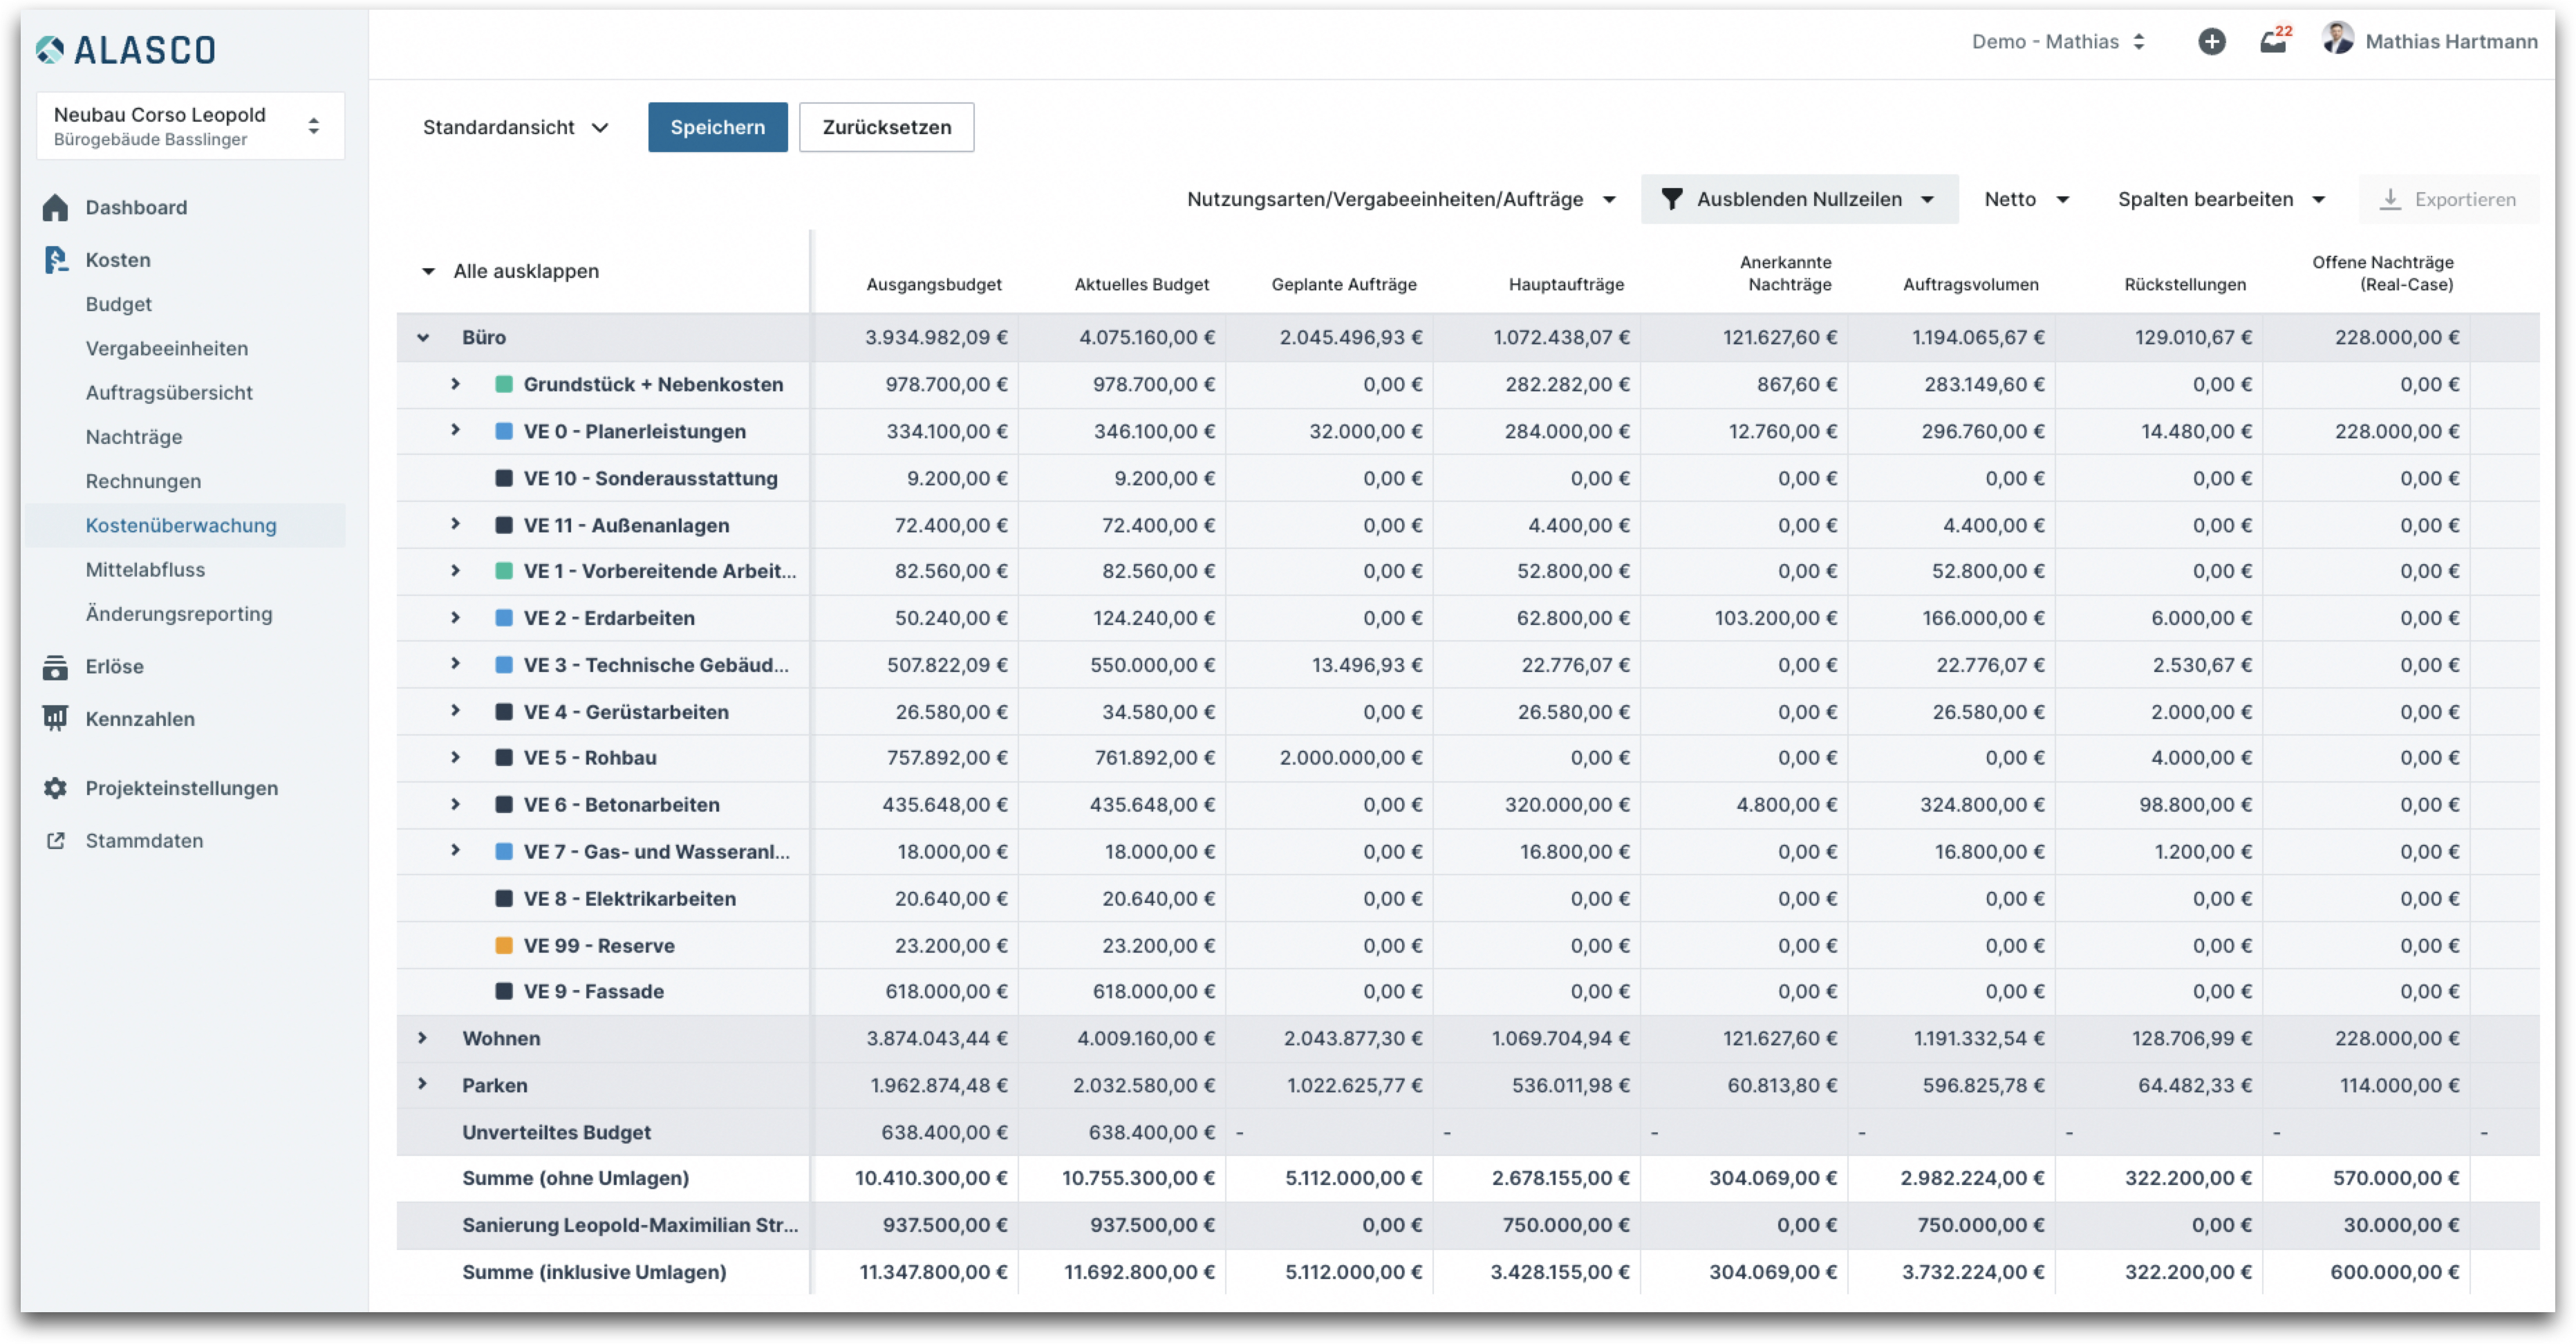Viewport: 2576px width, 1344px height.
Task: Open the Standardansicht view dropdown
Action: pos(516,127)
